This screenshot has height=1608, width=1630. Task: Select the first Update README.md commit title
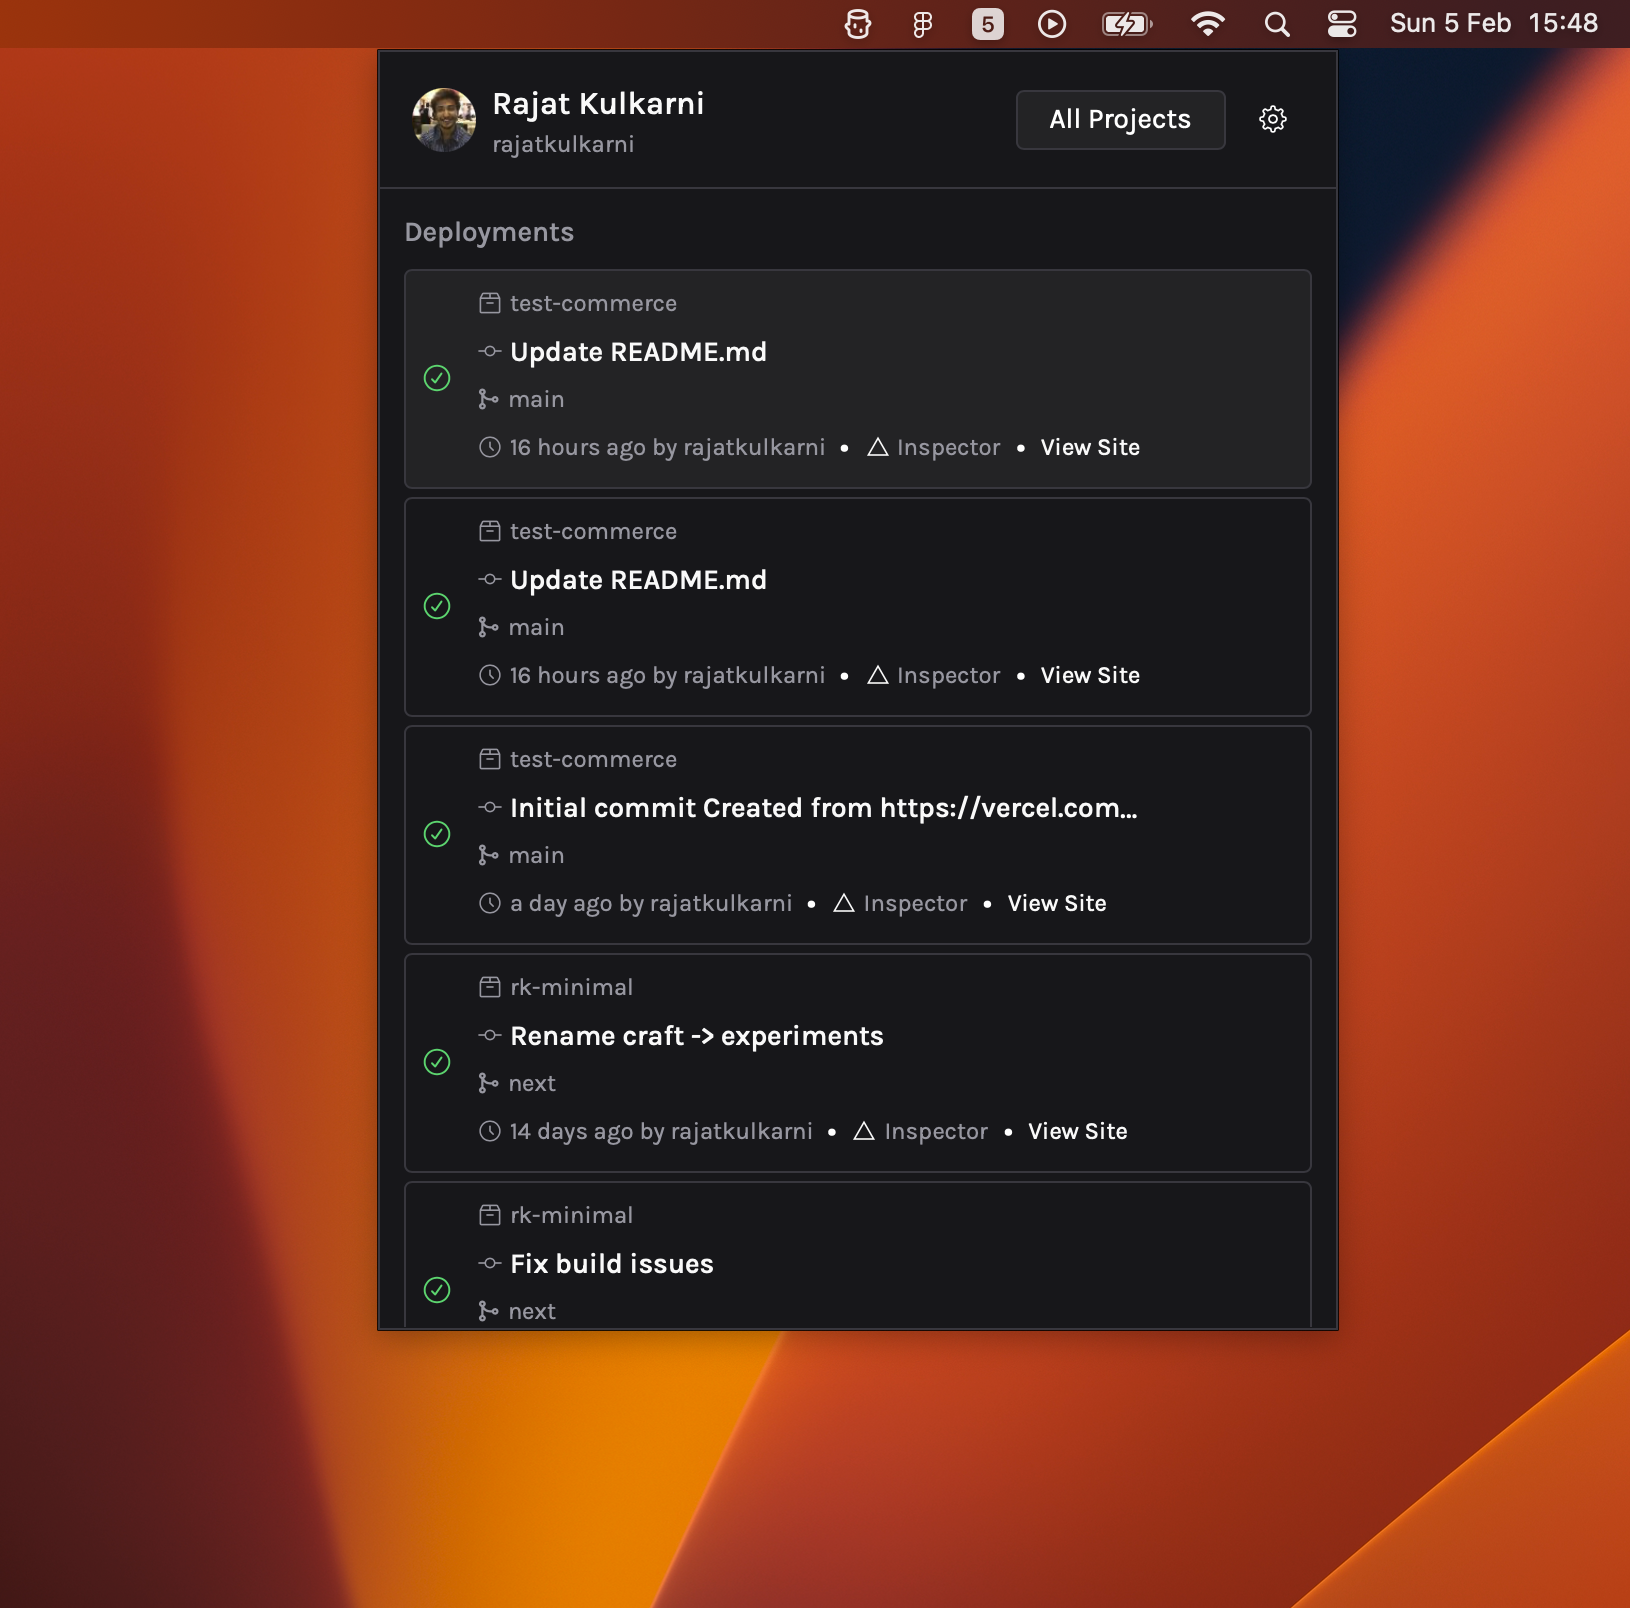[638, 352]
